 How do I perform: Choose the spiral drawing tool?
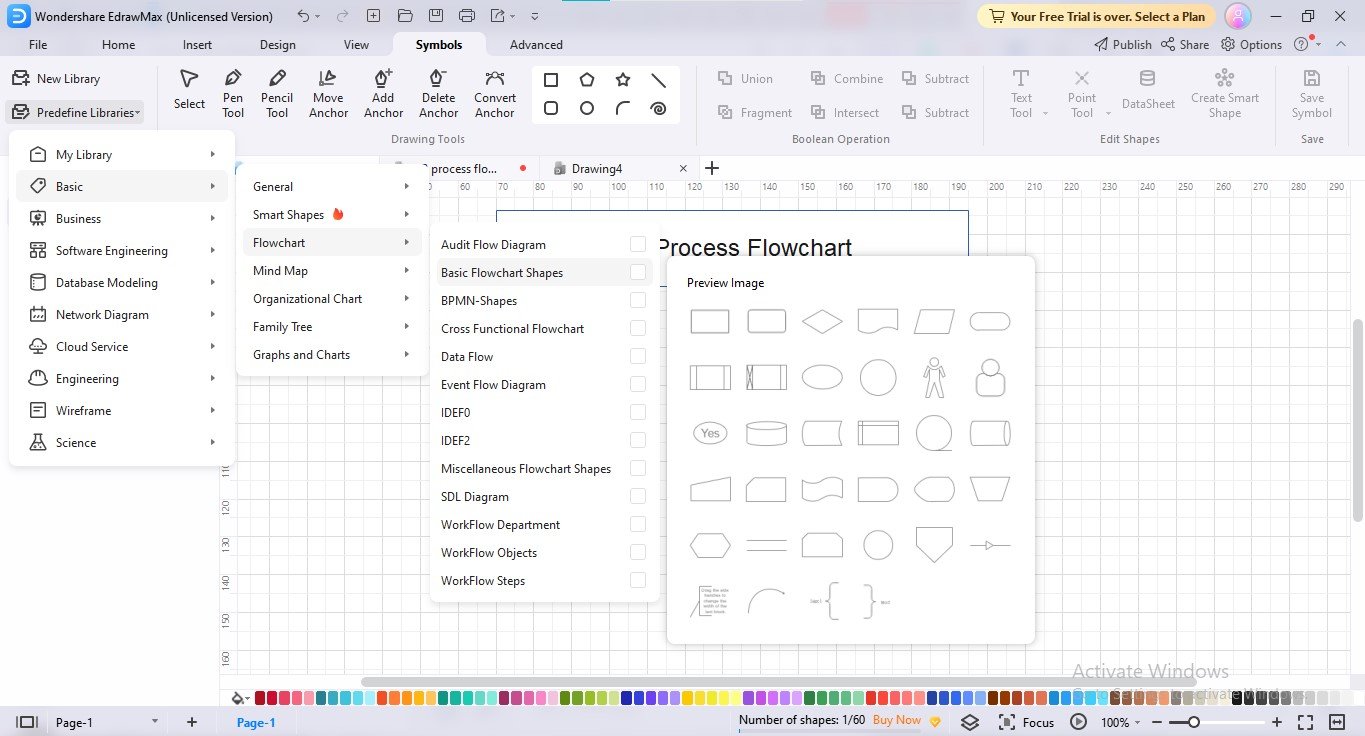click(658, 108)
